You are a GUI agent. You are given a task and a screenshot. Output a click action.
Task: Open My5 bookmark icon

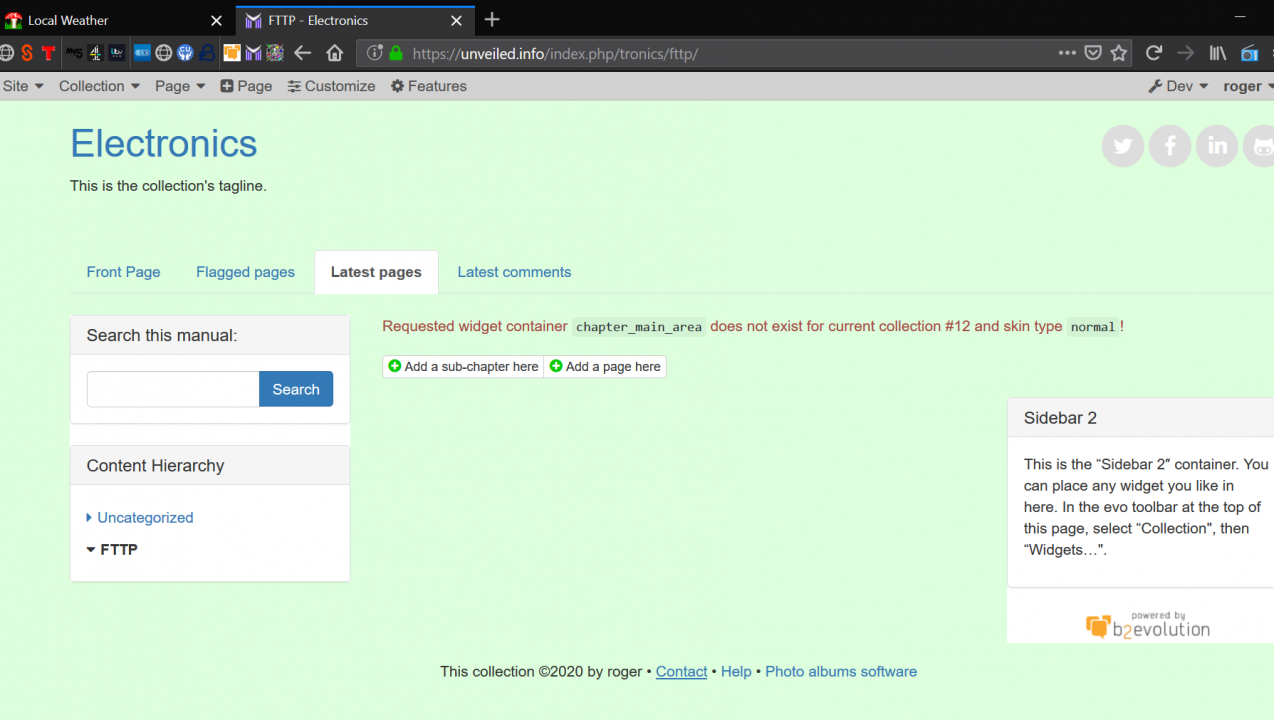[74, 53]
